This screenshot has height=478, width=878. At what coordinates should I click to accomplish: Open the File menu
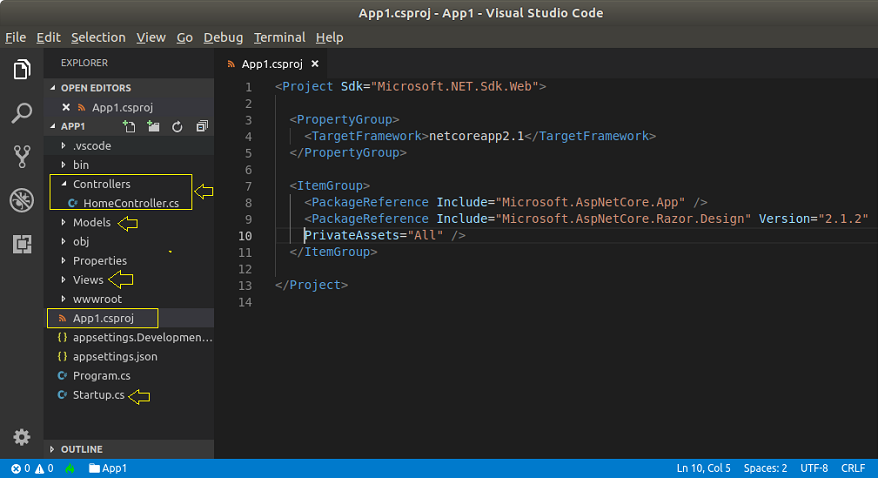point(16,38)
